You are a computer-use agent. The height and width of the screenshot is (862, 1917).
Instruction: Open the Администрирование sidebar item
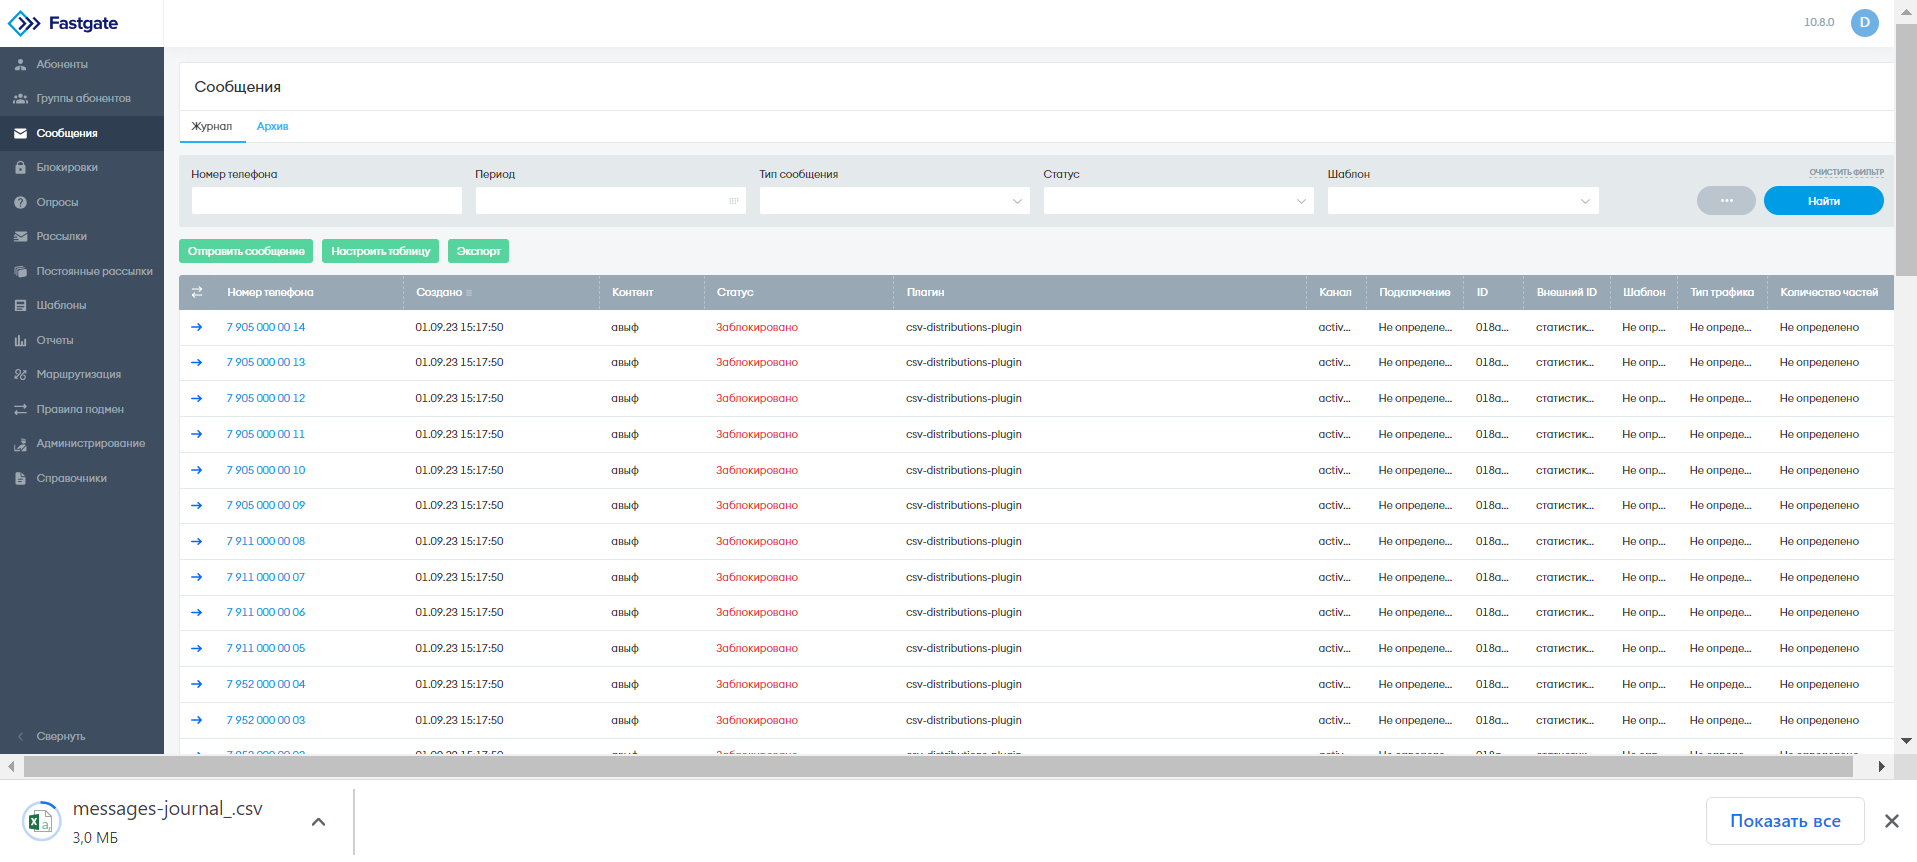[82, 444]
